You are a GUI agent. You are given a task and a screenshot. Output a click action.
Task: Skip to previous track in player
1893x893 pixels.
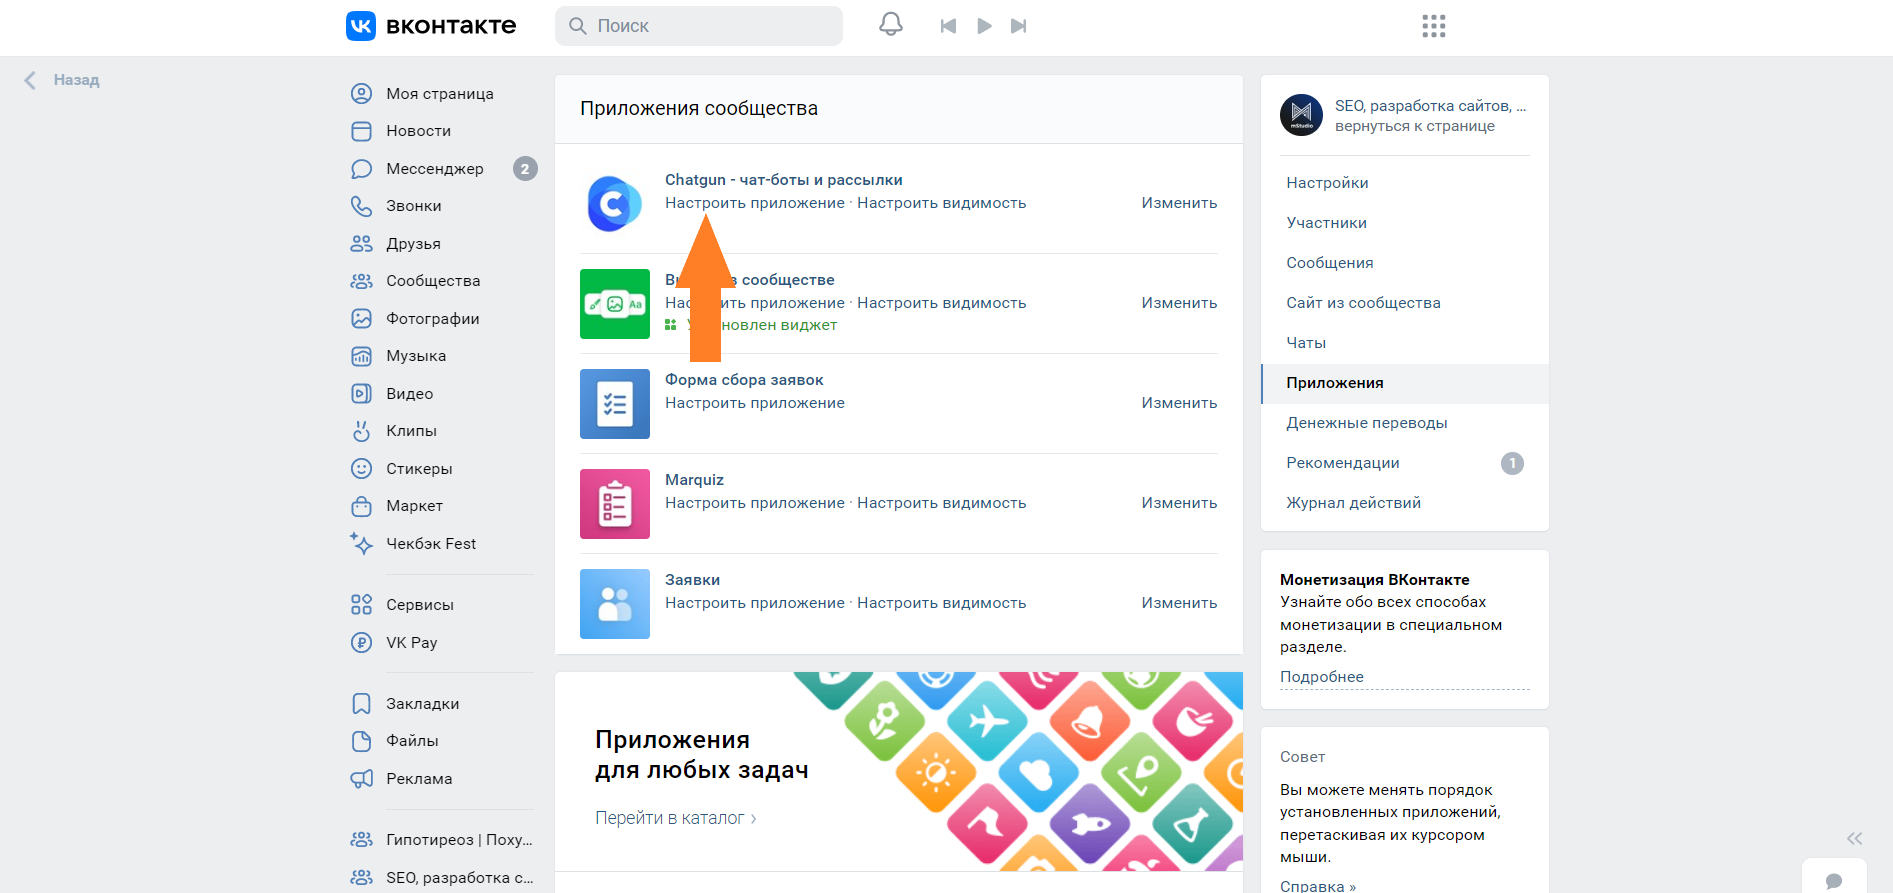coord(948,26)
